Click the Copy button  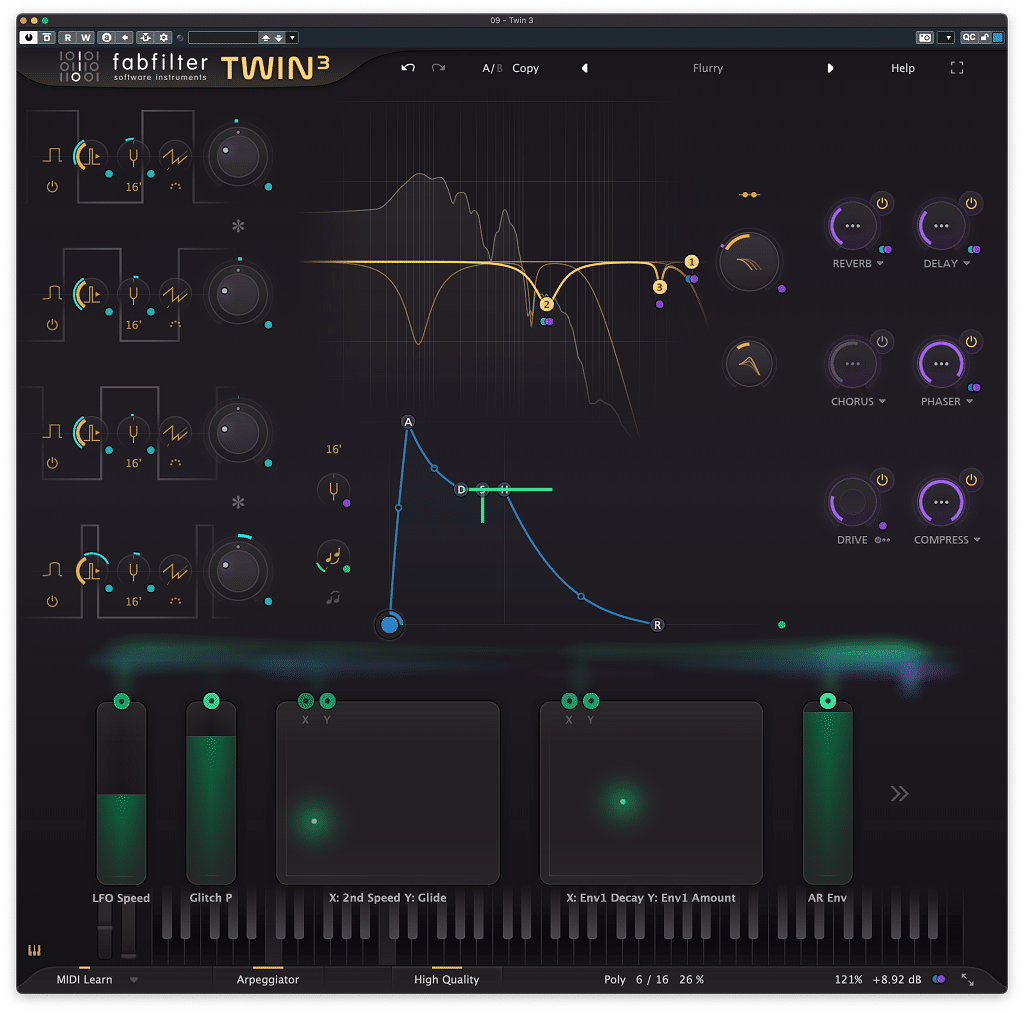tap(526, 68)
